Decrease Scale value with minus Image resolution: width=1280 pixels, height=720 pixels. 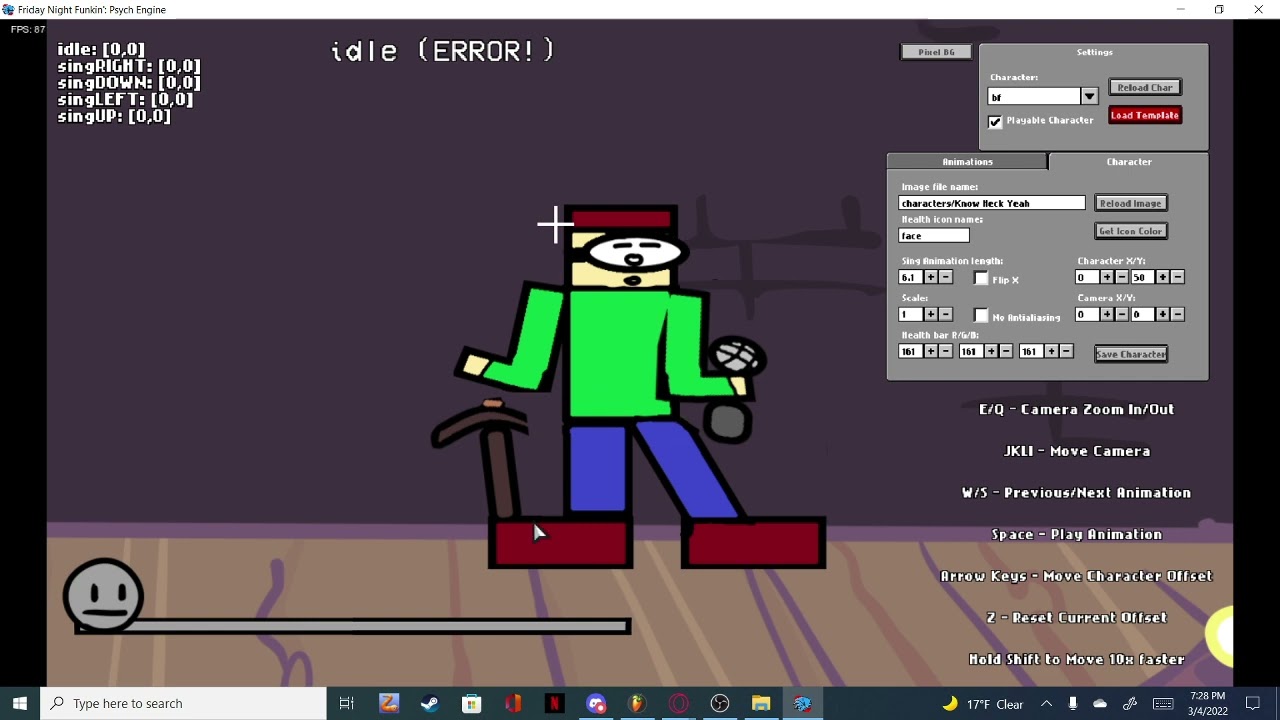coord(946,314)
